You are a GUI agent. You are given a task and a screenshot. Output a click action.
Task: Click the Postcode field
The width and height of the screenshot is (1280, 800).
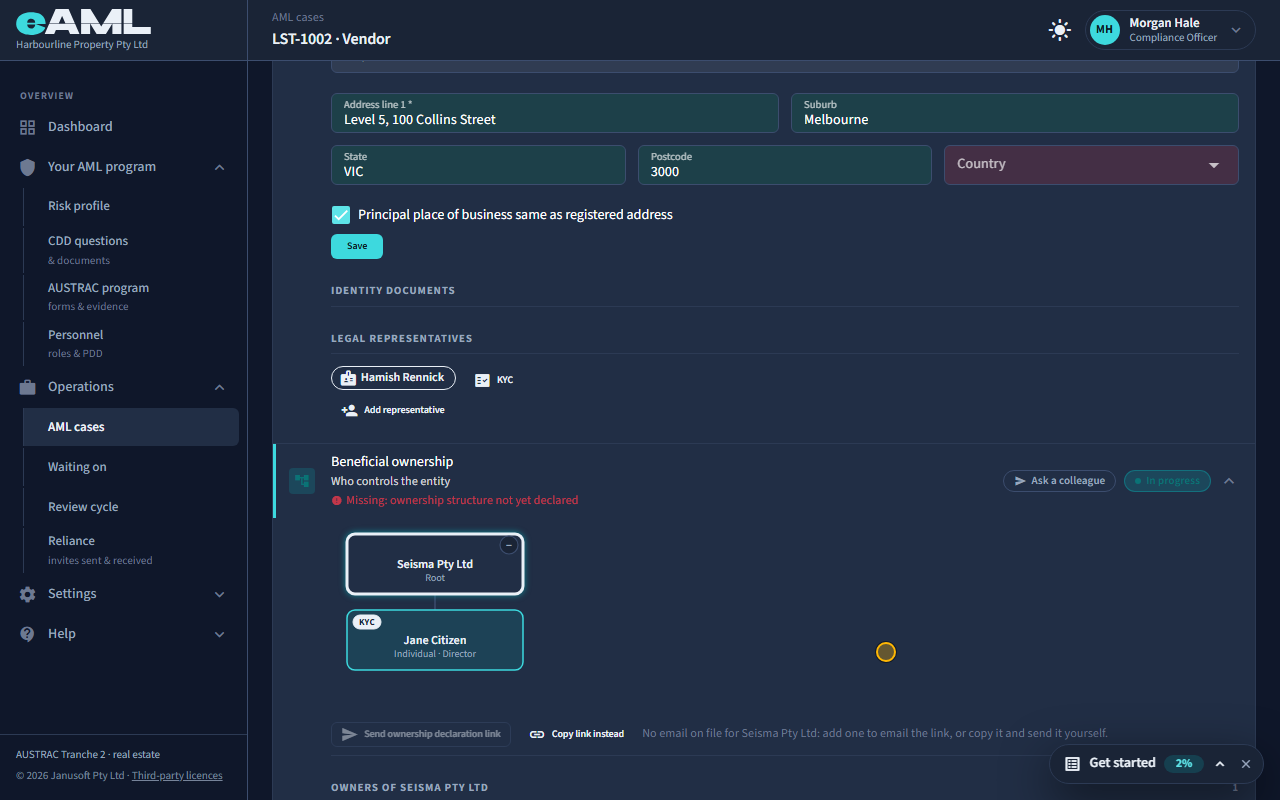[785, 165]
